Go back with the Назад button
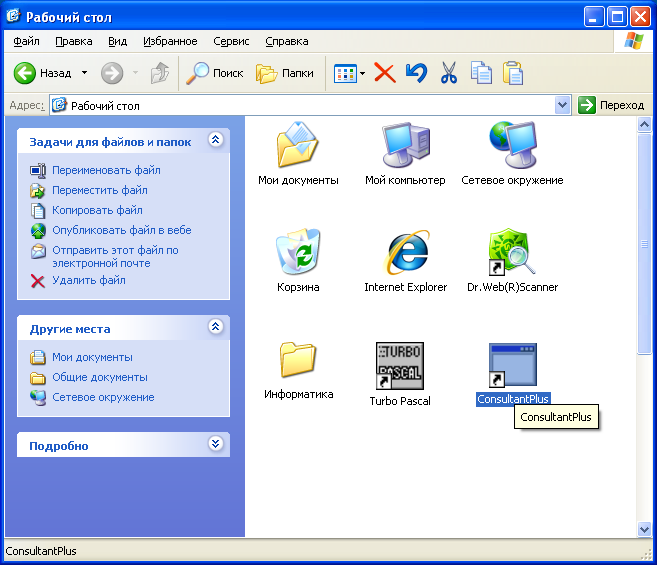 42,73
